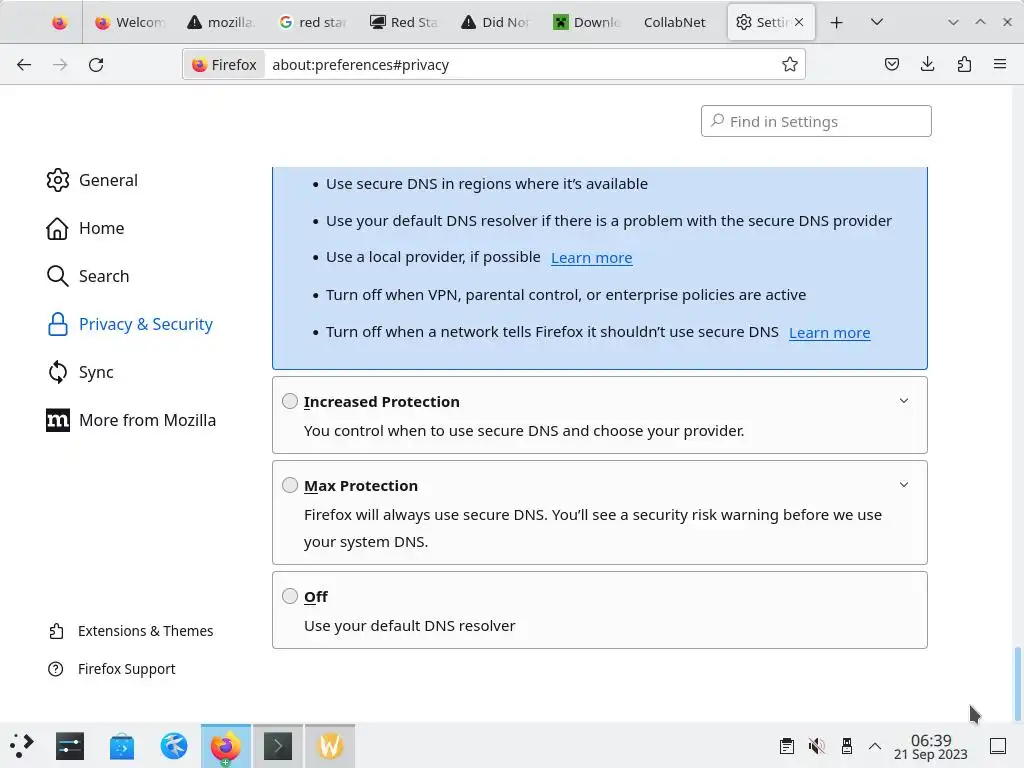Expand the Increased Protection chevron
Image resolution: width=1024 pixels, height=768 pixels.
904,401
